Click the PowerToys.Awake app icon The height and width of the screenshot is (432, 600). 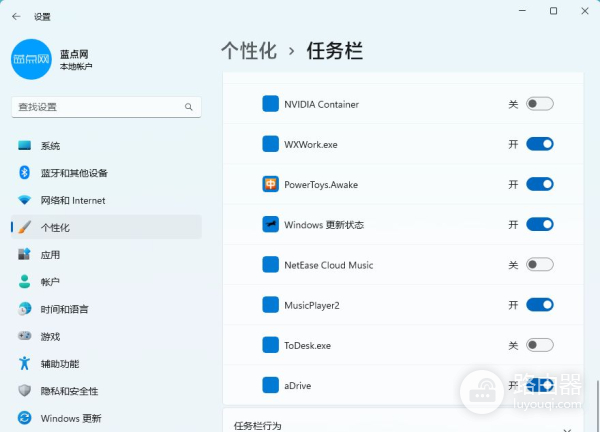tap(271, 184)
